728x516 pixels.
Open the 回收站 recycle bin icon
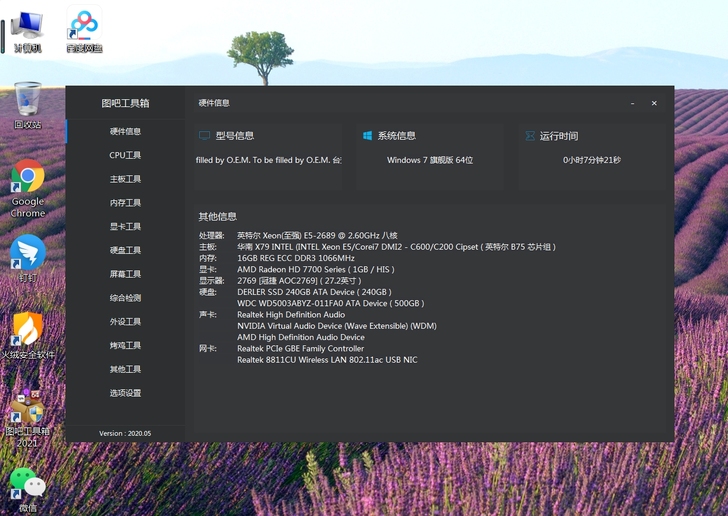point(27,105)
